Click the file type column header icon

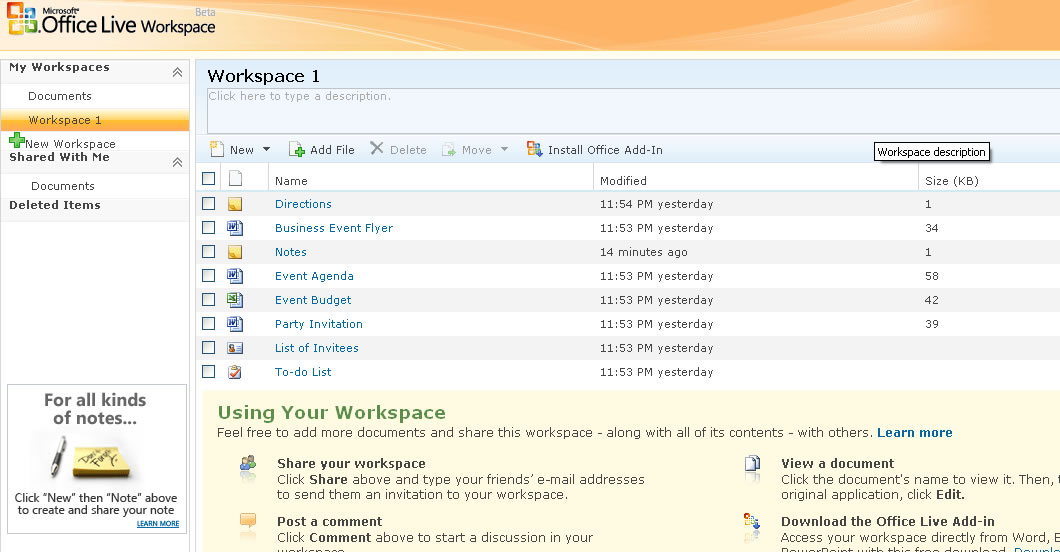235,178
